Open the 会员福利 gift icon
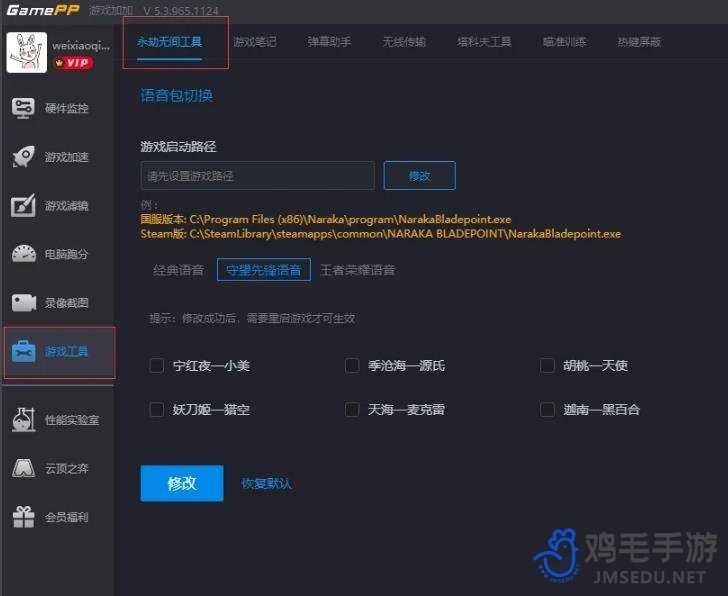 24,517
